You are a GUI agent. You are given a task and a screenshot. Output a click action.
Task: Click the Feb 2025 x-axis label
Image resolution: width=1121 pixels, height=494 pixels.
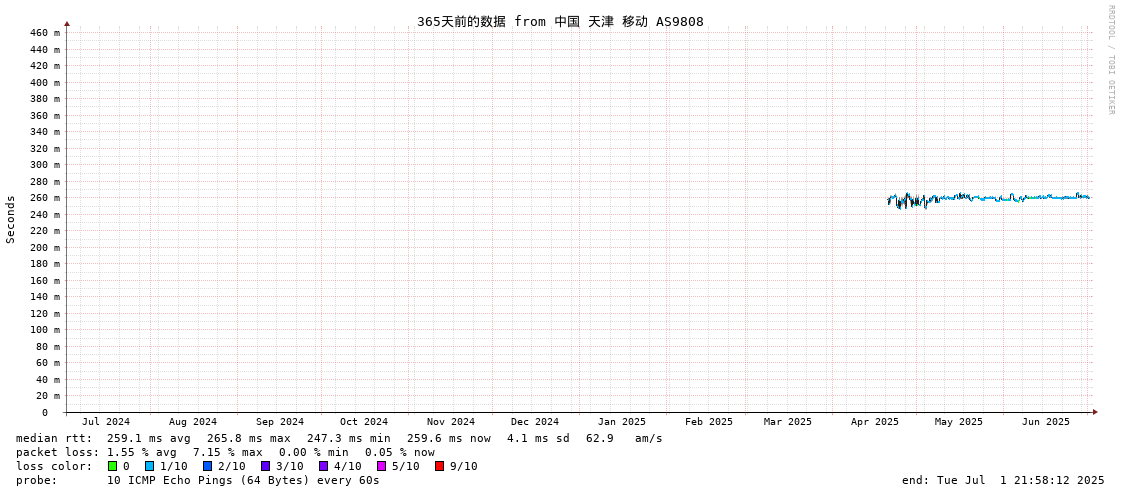point(708,422)
